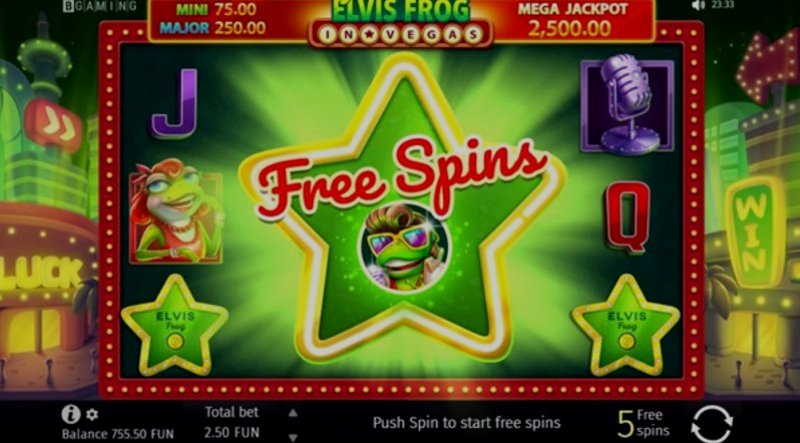Screen dimensions: 800x443
Task: Click the BGaming logo
Action: (99, 6)
